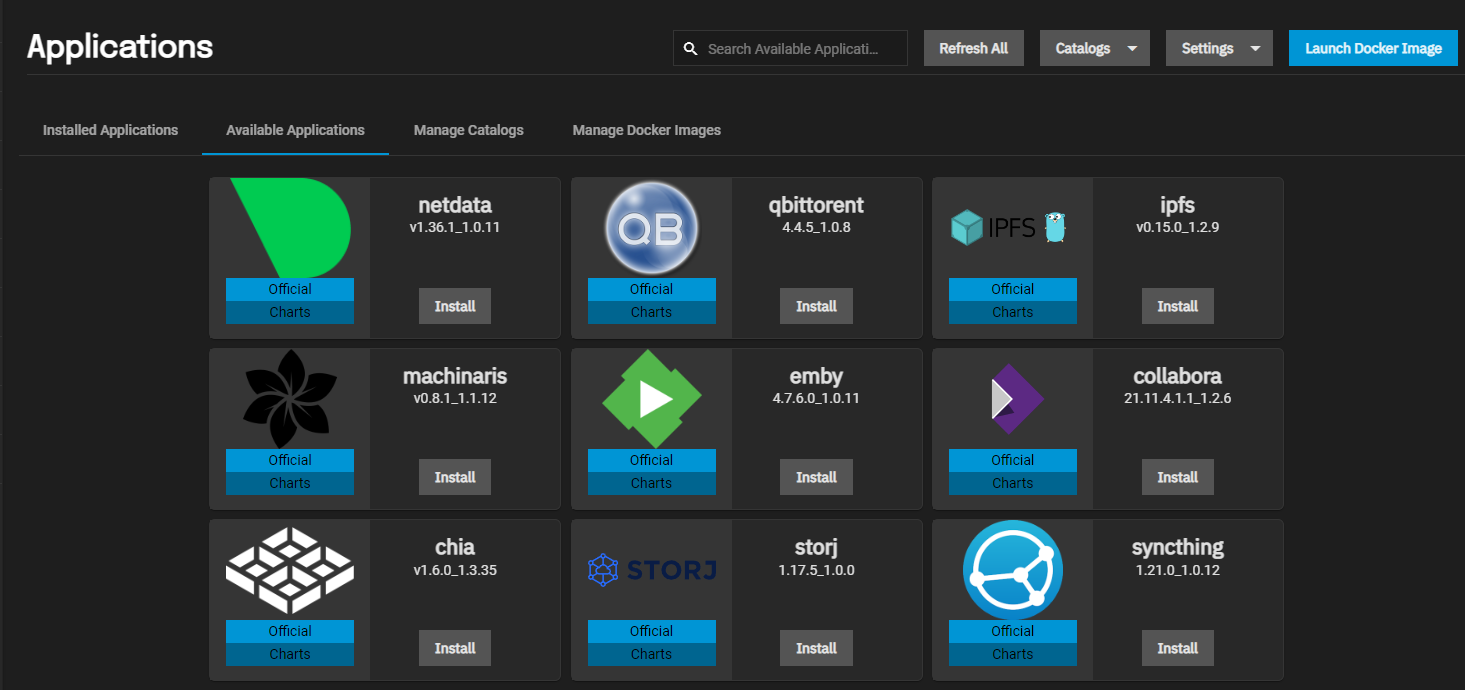Click Launch Docker Image button
The width and height of the screenshot is (1465, 690).
[x=1373, y=48]
